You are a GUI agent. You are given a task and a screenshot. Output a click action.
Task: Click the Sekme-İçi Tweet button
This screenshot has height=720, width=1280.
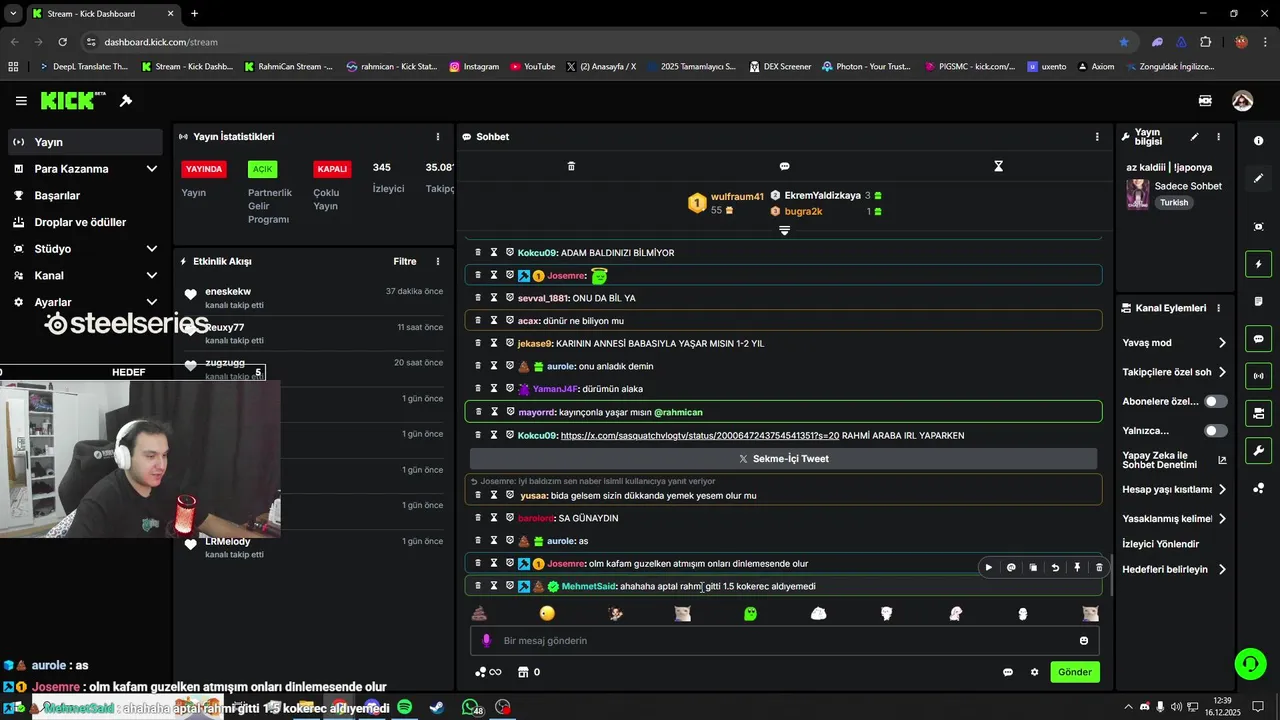point(784,458)
